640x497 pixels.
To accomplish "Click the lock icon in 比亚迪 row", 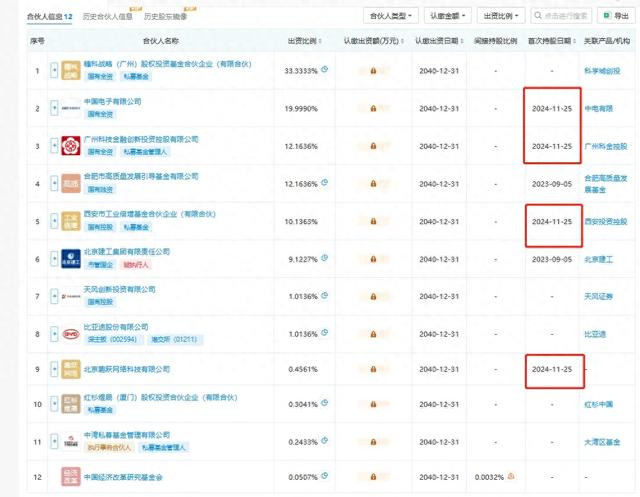I will [x=373, y=334].
